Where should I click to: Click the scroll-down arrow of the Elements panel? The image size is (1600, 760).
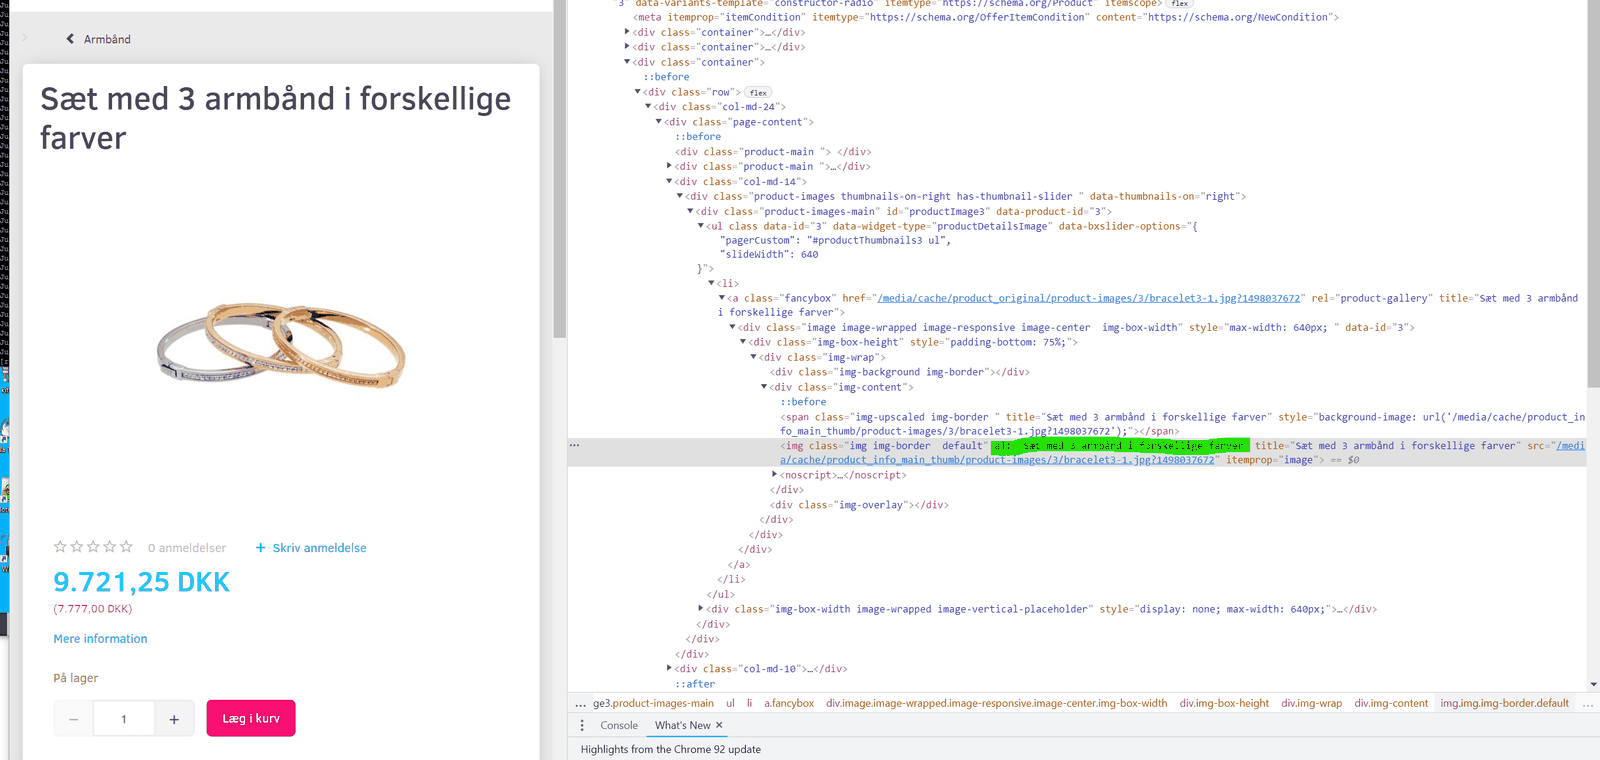click(x=1593, y=685)
